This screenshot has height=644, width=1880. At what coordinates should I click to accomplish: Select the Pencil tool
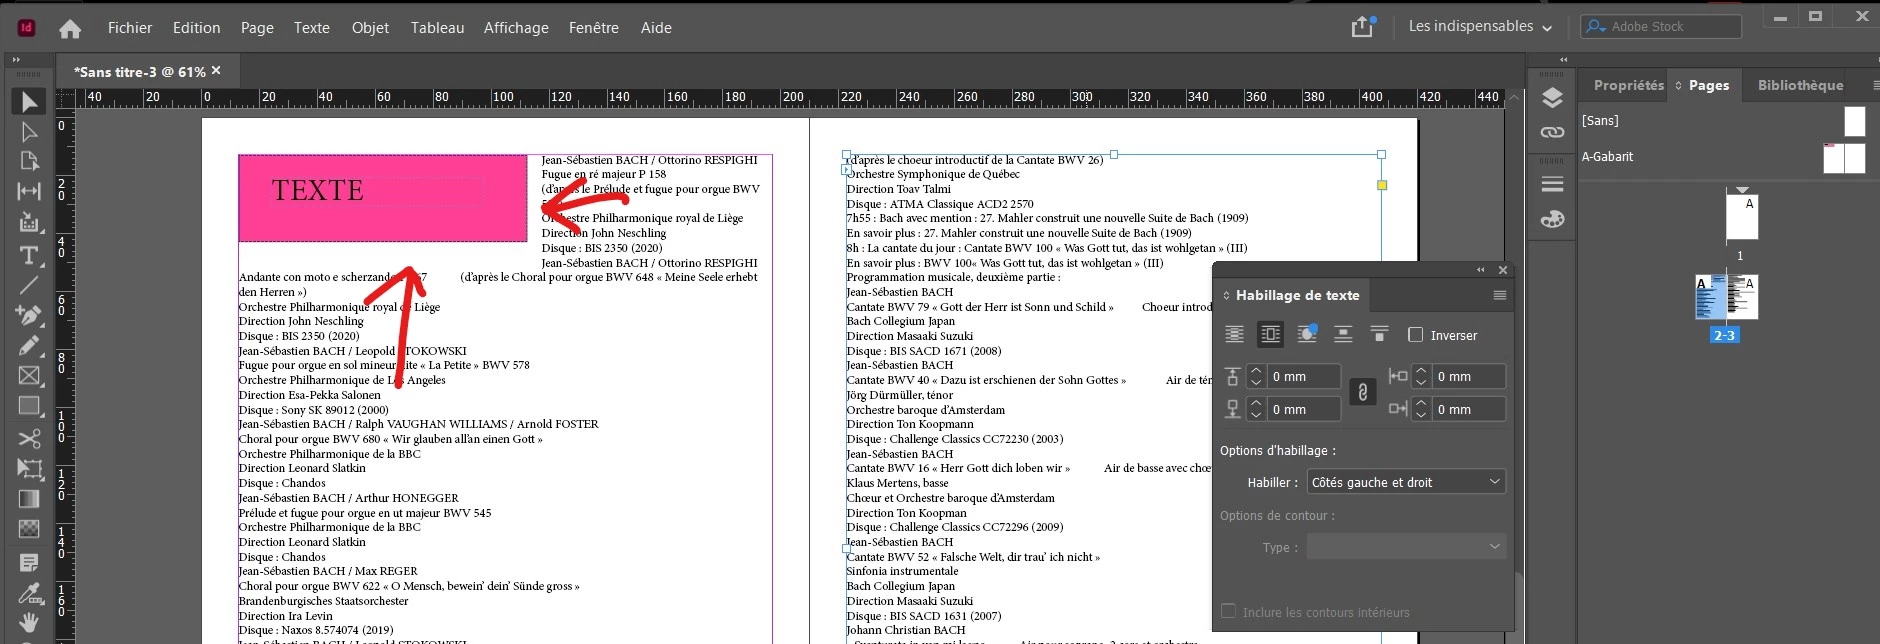coord(29,345)
